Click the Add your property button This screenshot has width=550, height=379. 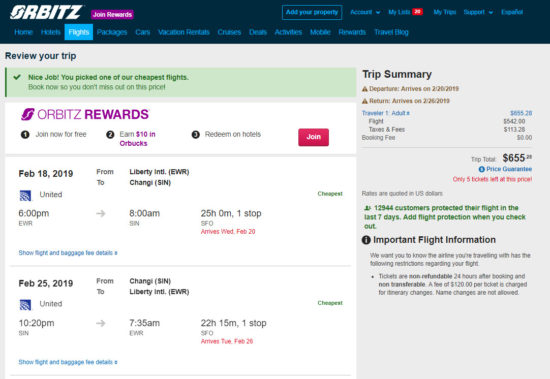[312, 12]
